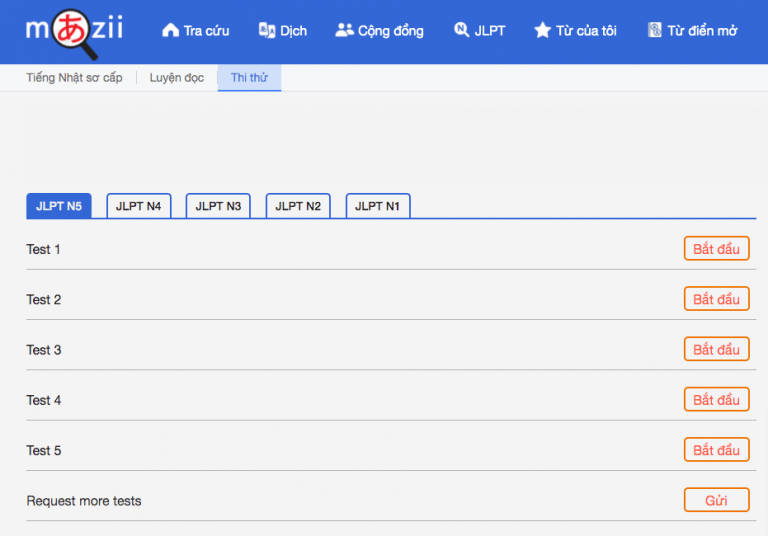The width and height of the screenshot is (768, 536).
Task: Click the people icon for Cộng đồng
Action: coord(344,31)
